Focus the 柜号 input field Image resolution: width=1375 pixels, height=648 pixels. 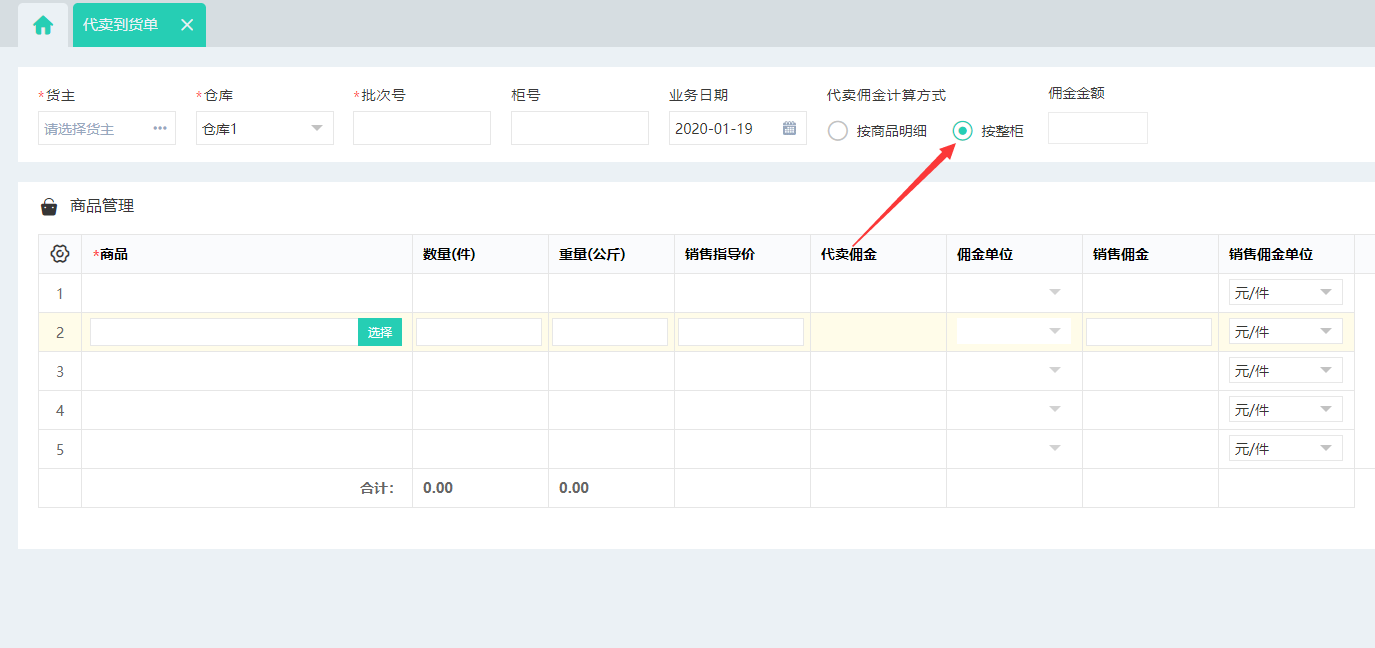[x=580, y=128]
